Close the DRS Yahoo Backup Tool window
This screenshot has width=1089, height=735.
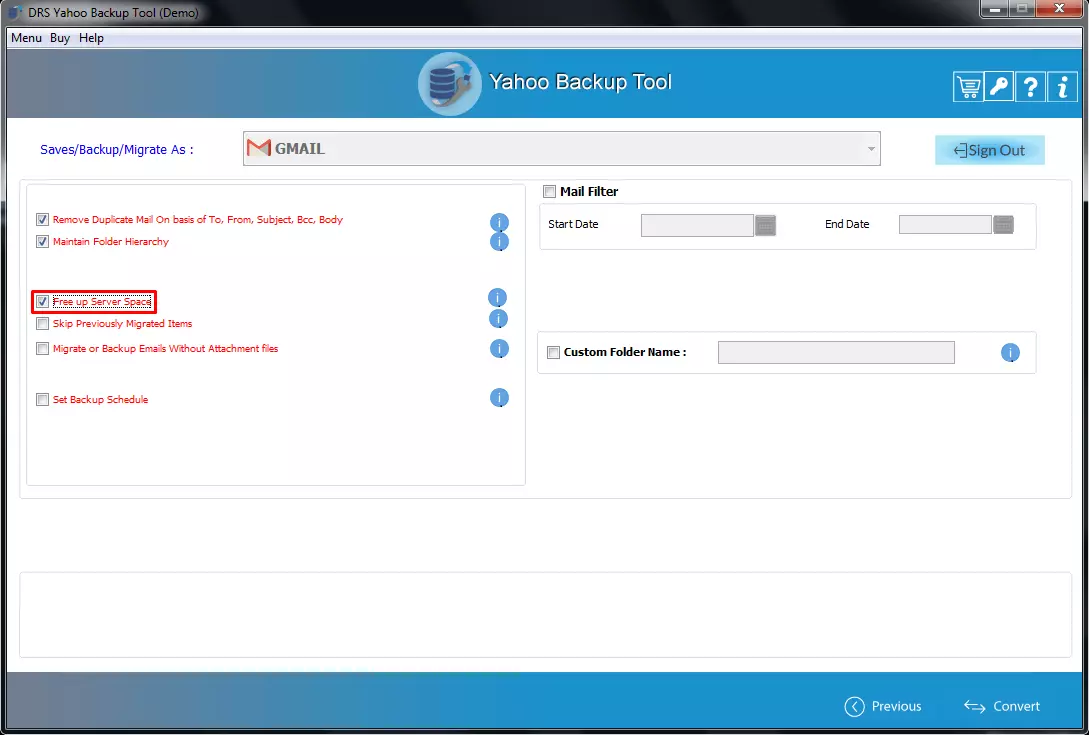pyautogui.click(x=1059, y=9)
